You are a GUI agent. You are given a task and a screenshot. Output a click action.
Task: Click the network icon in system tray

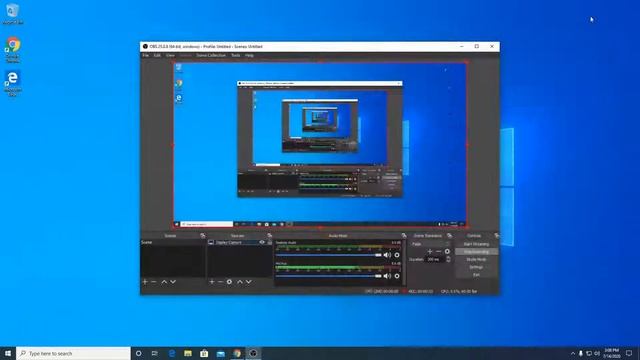point(589,353)
